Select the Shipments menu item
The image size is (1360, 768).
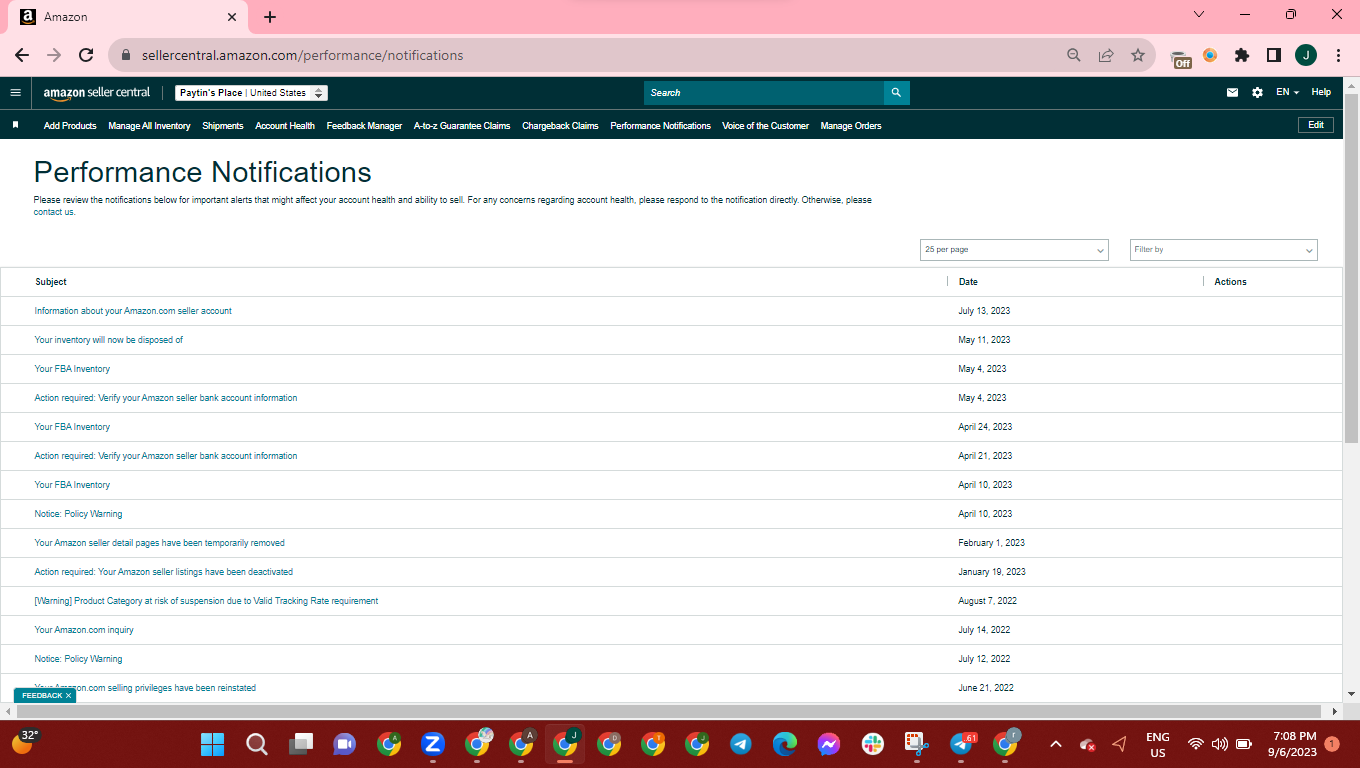[223, 126]
